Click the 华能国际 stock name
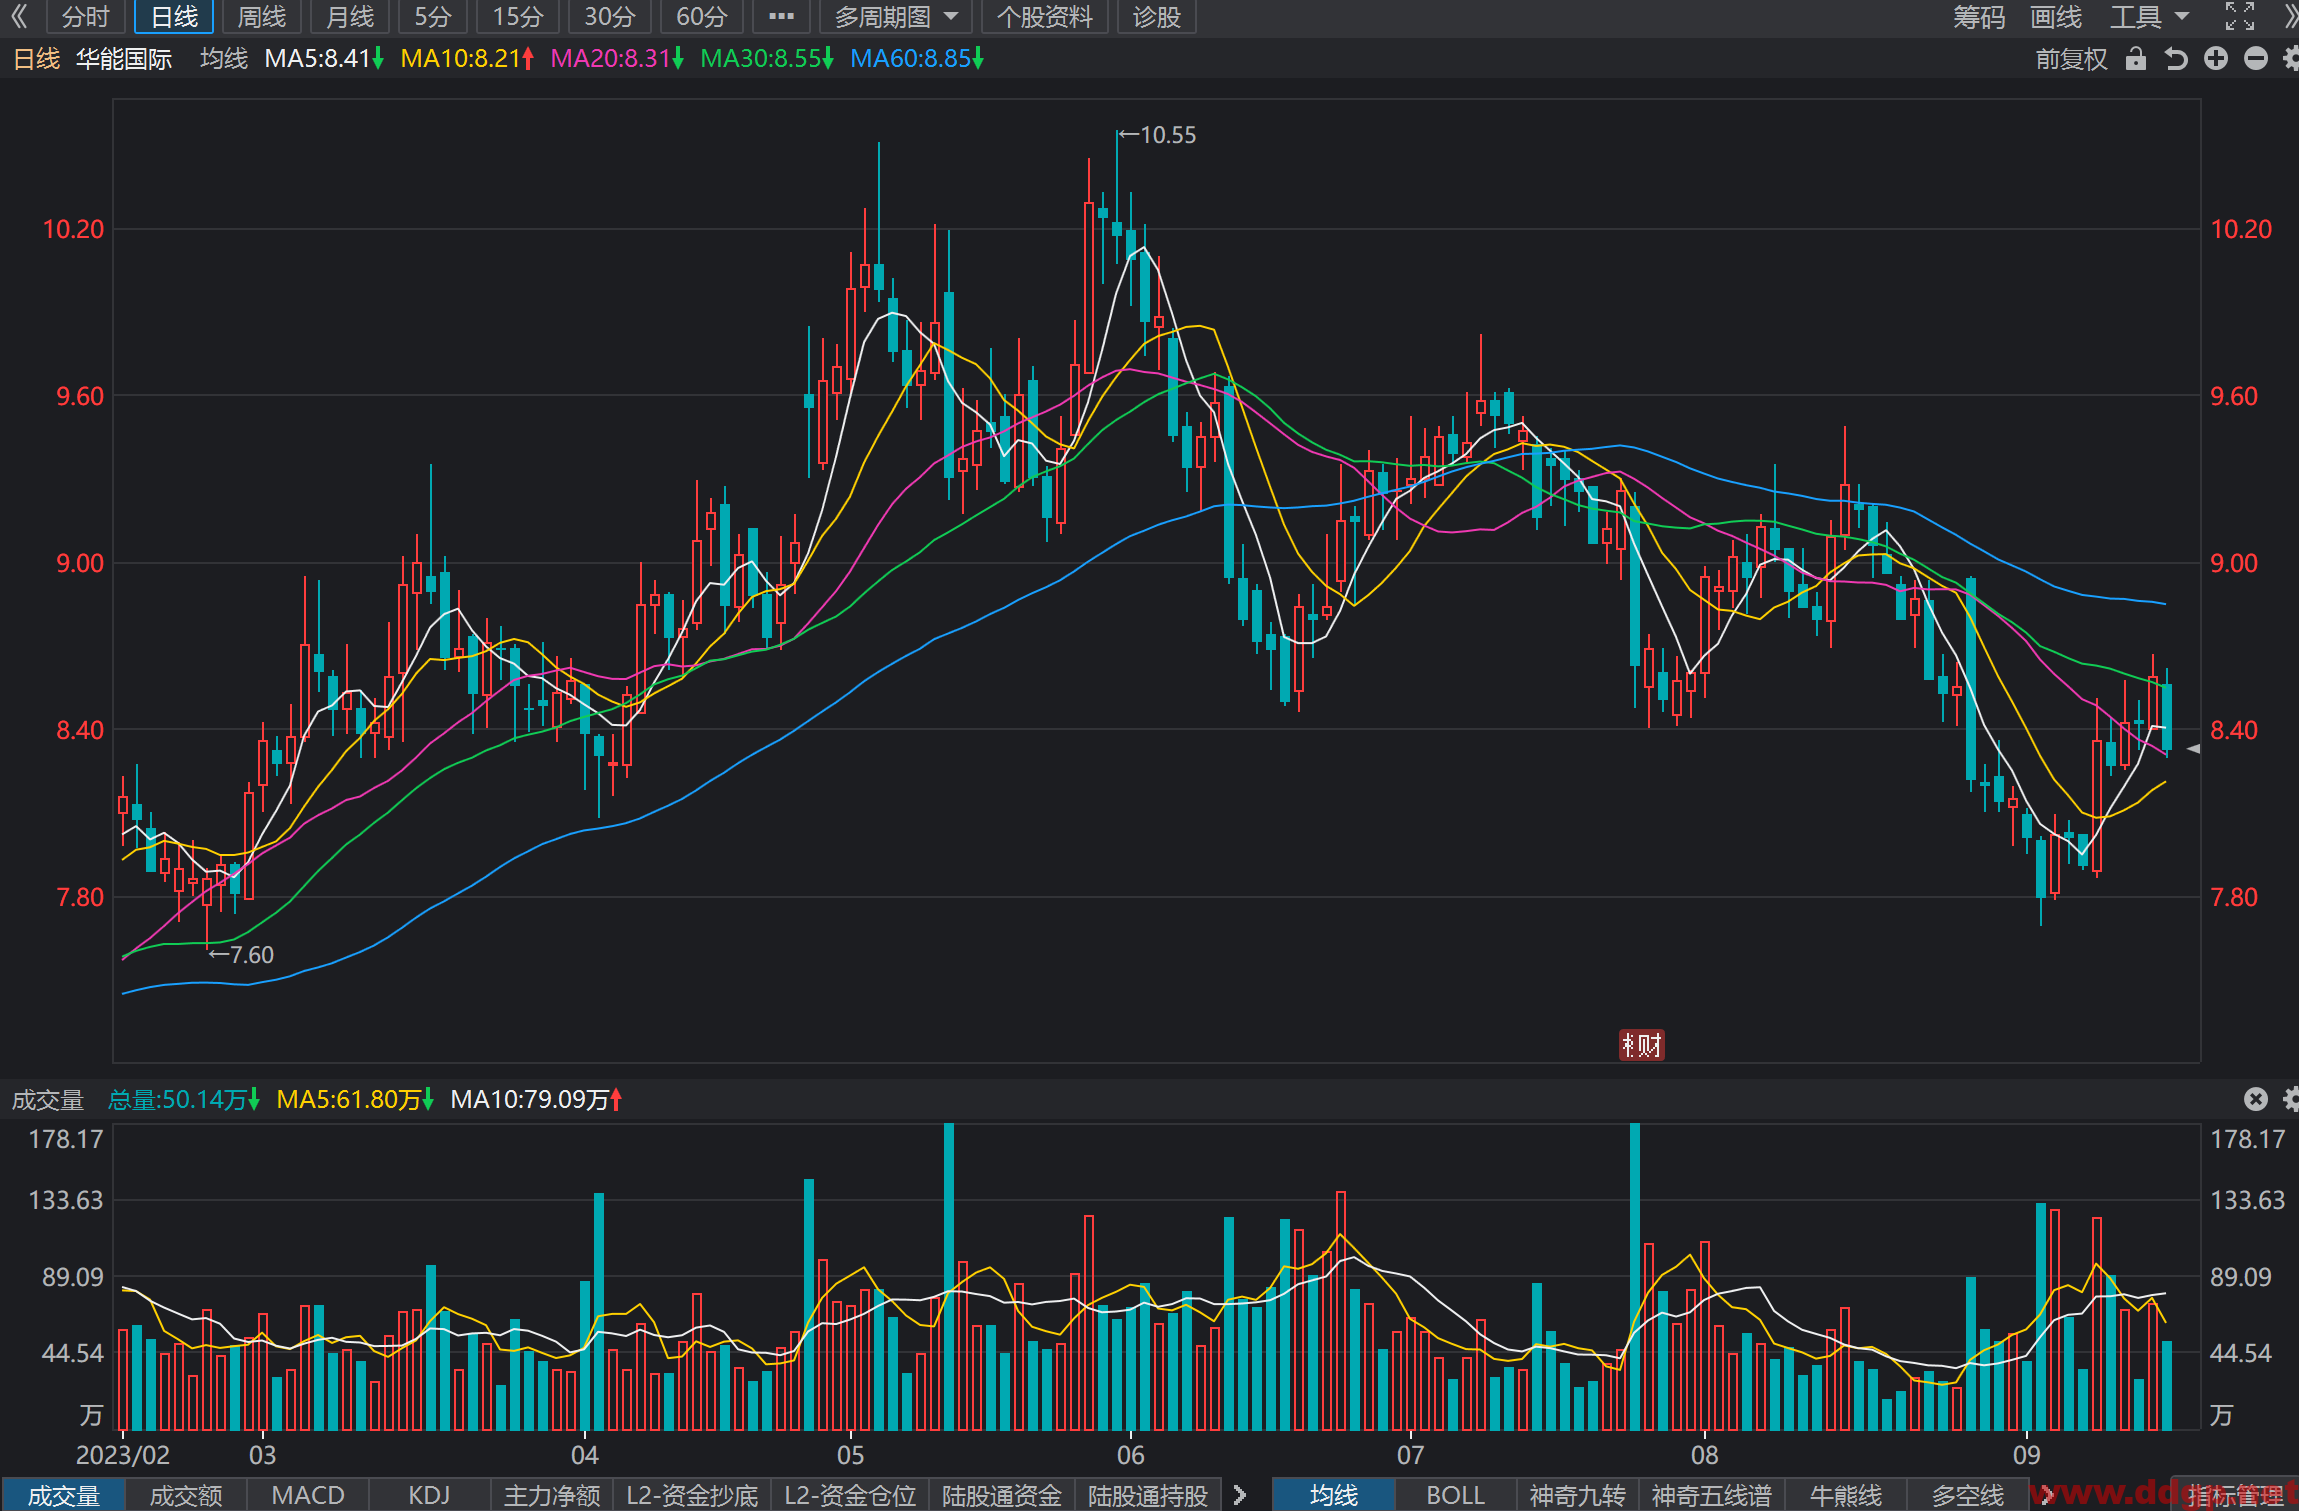The image size is (2299, 1511). coord(124,59)
